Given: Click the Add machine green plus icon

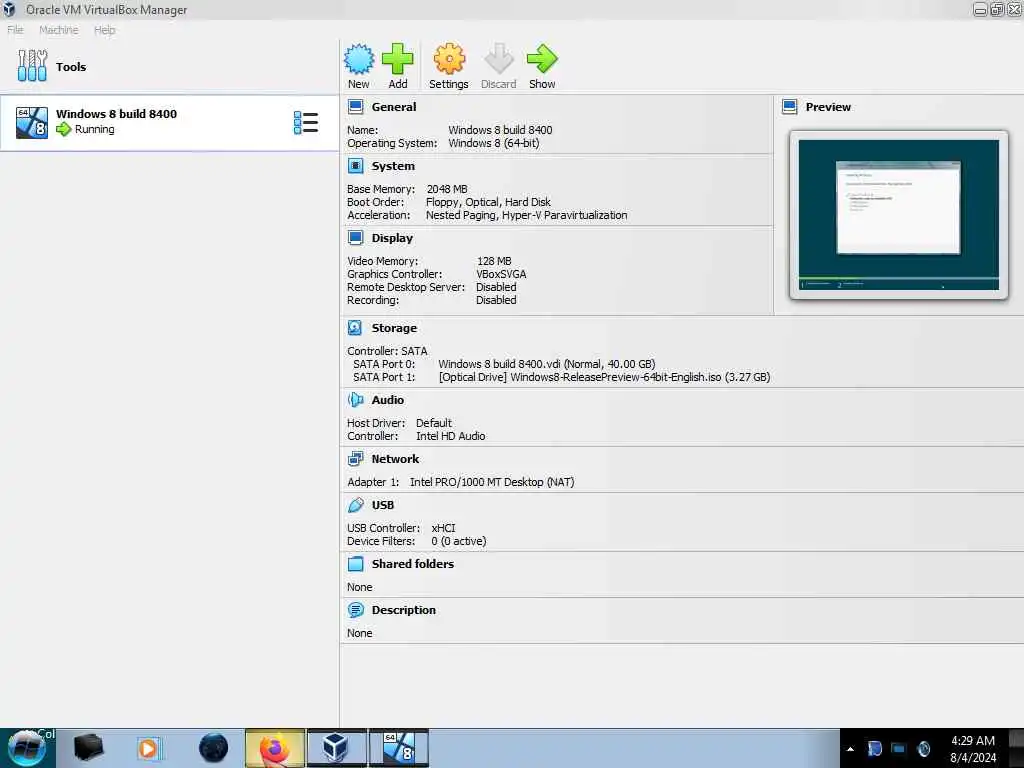Looking at the screenshot, I should click(397, 59).
